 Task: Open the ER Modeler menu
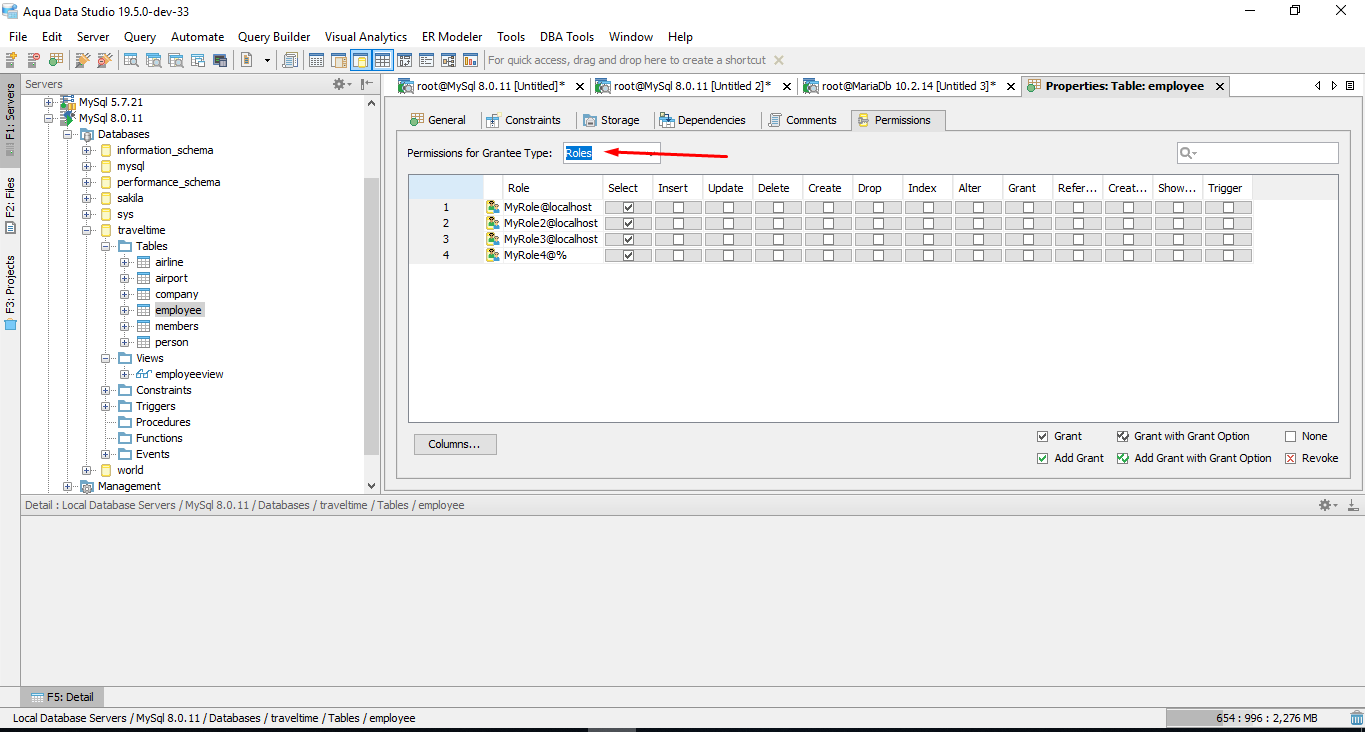tap(452, 36)
